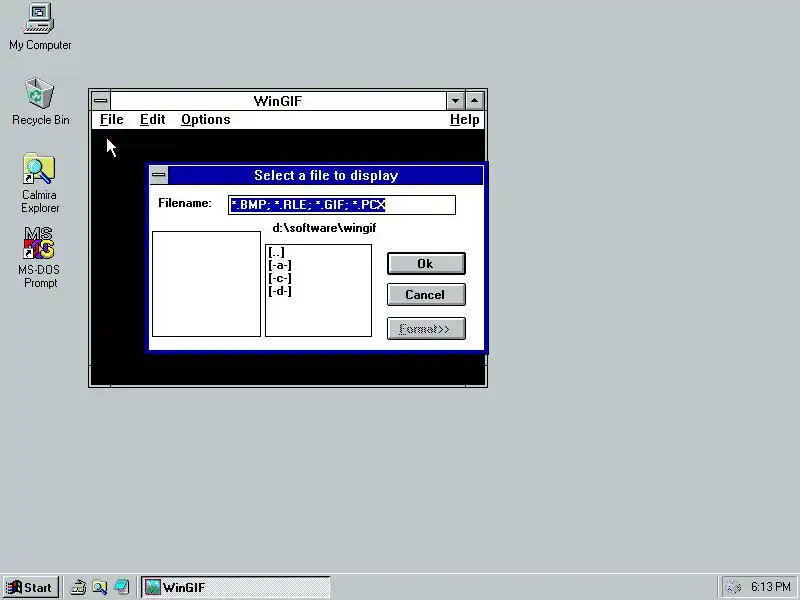The image size is (800, 600).
Task: Open the Start menu button
Action: tap(31, 587)
